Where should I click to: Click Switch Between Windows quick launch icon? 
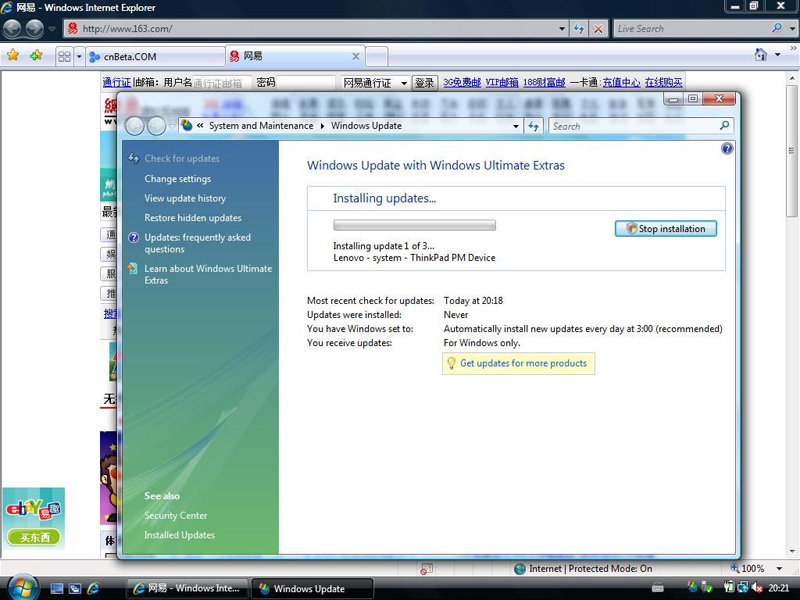[x=75, y=589]
